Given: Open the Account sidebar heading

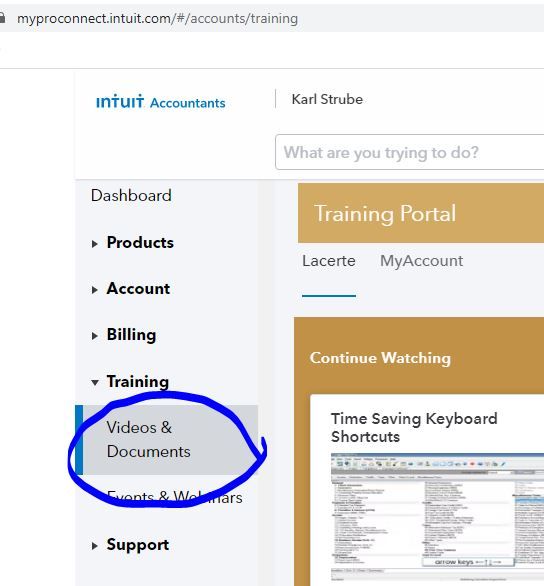Looking at the screenshot, I should click(x=138, y=289).
